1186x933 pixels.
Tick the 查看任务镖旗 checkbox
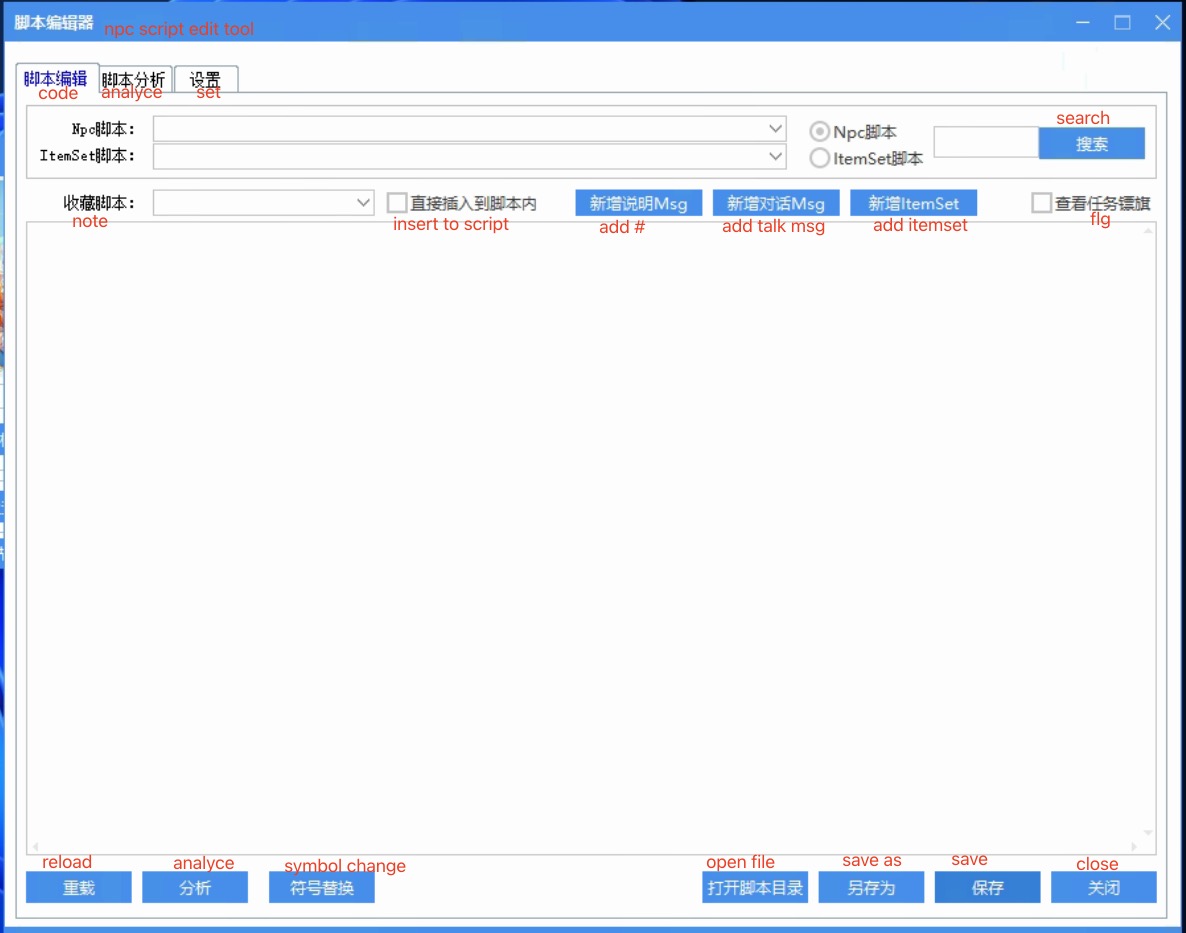tap(1042, 203)
